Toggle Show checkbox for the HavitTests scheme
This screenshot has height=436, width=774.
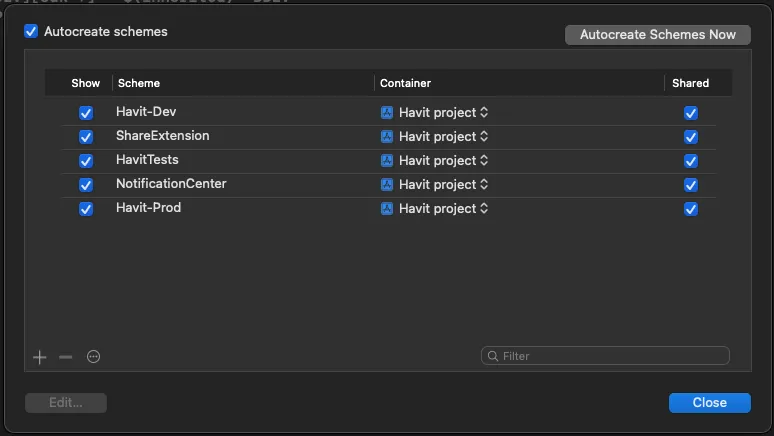tap(86, 161)
